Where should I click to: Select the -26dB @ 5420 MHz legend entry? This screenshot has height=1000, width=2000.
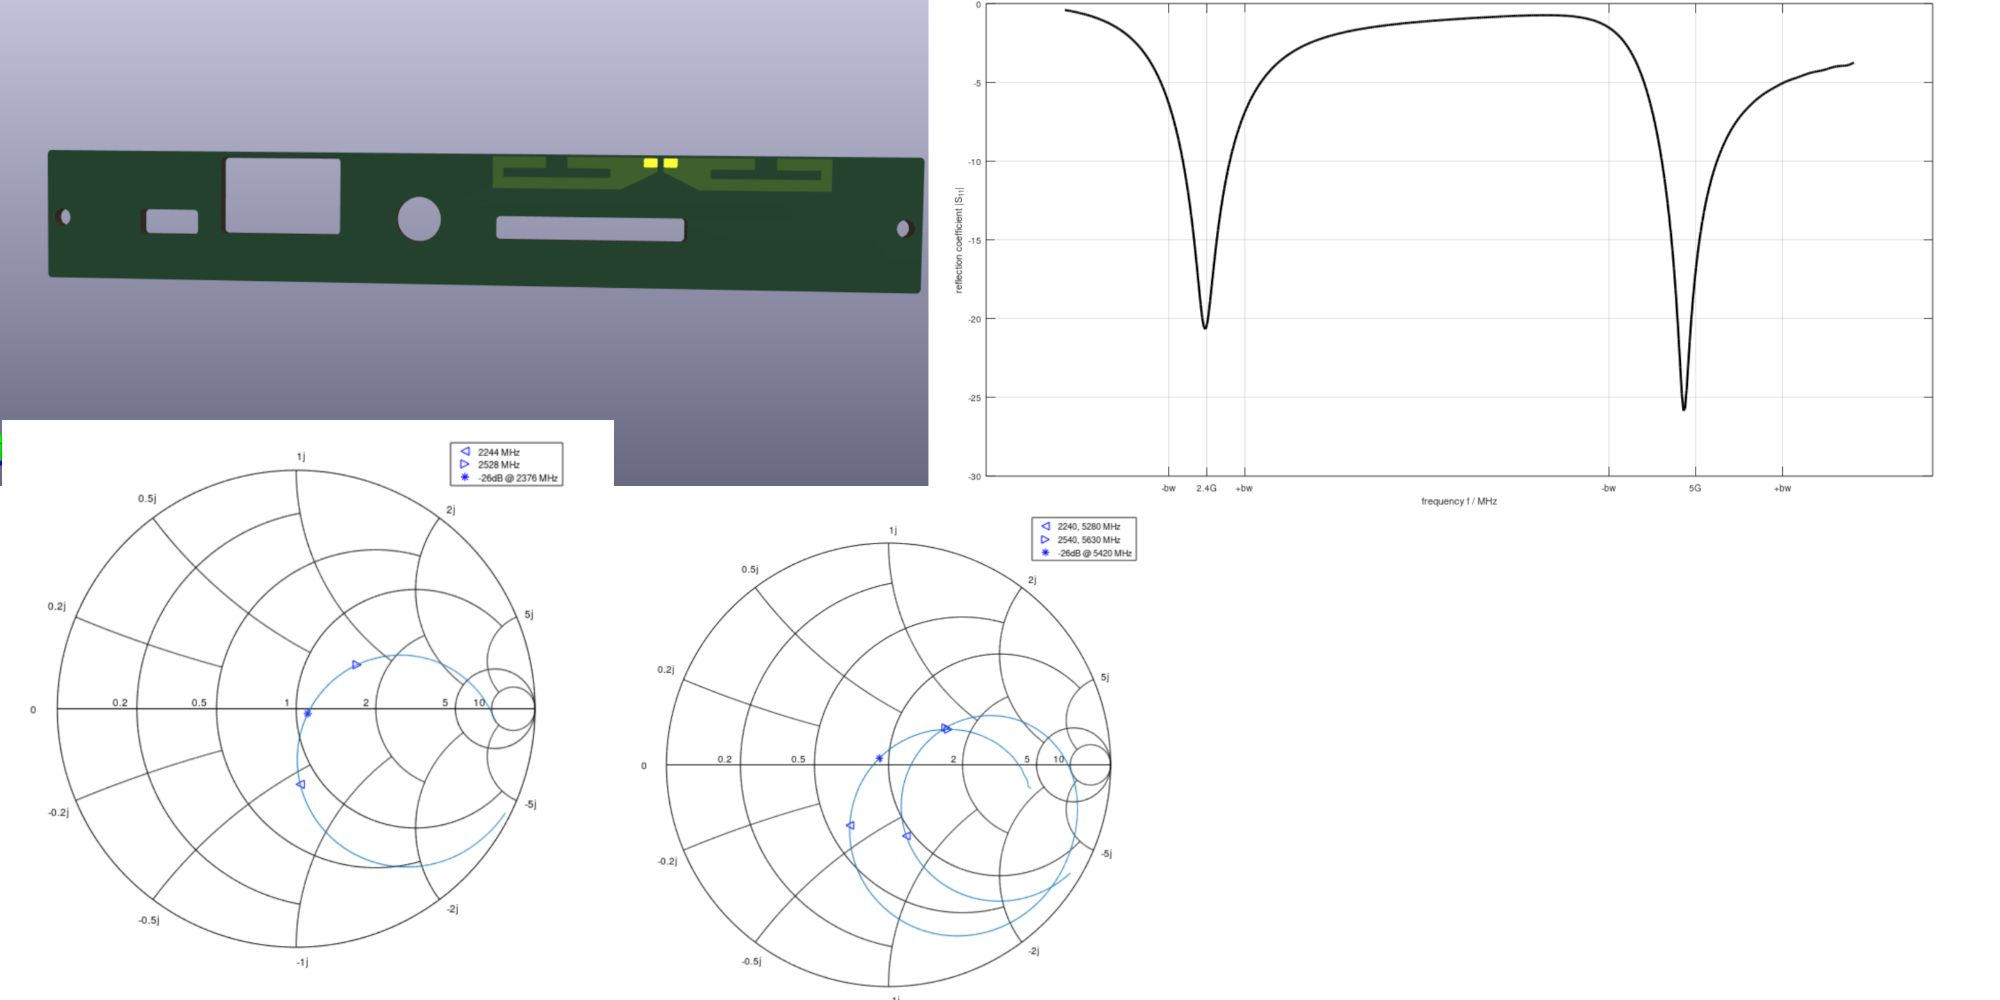tap(1094, 553)
